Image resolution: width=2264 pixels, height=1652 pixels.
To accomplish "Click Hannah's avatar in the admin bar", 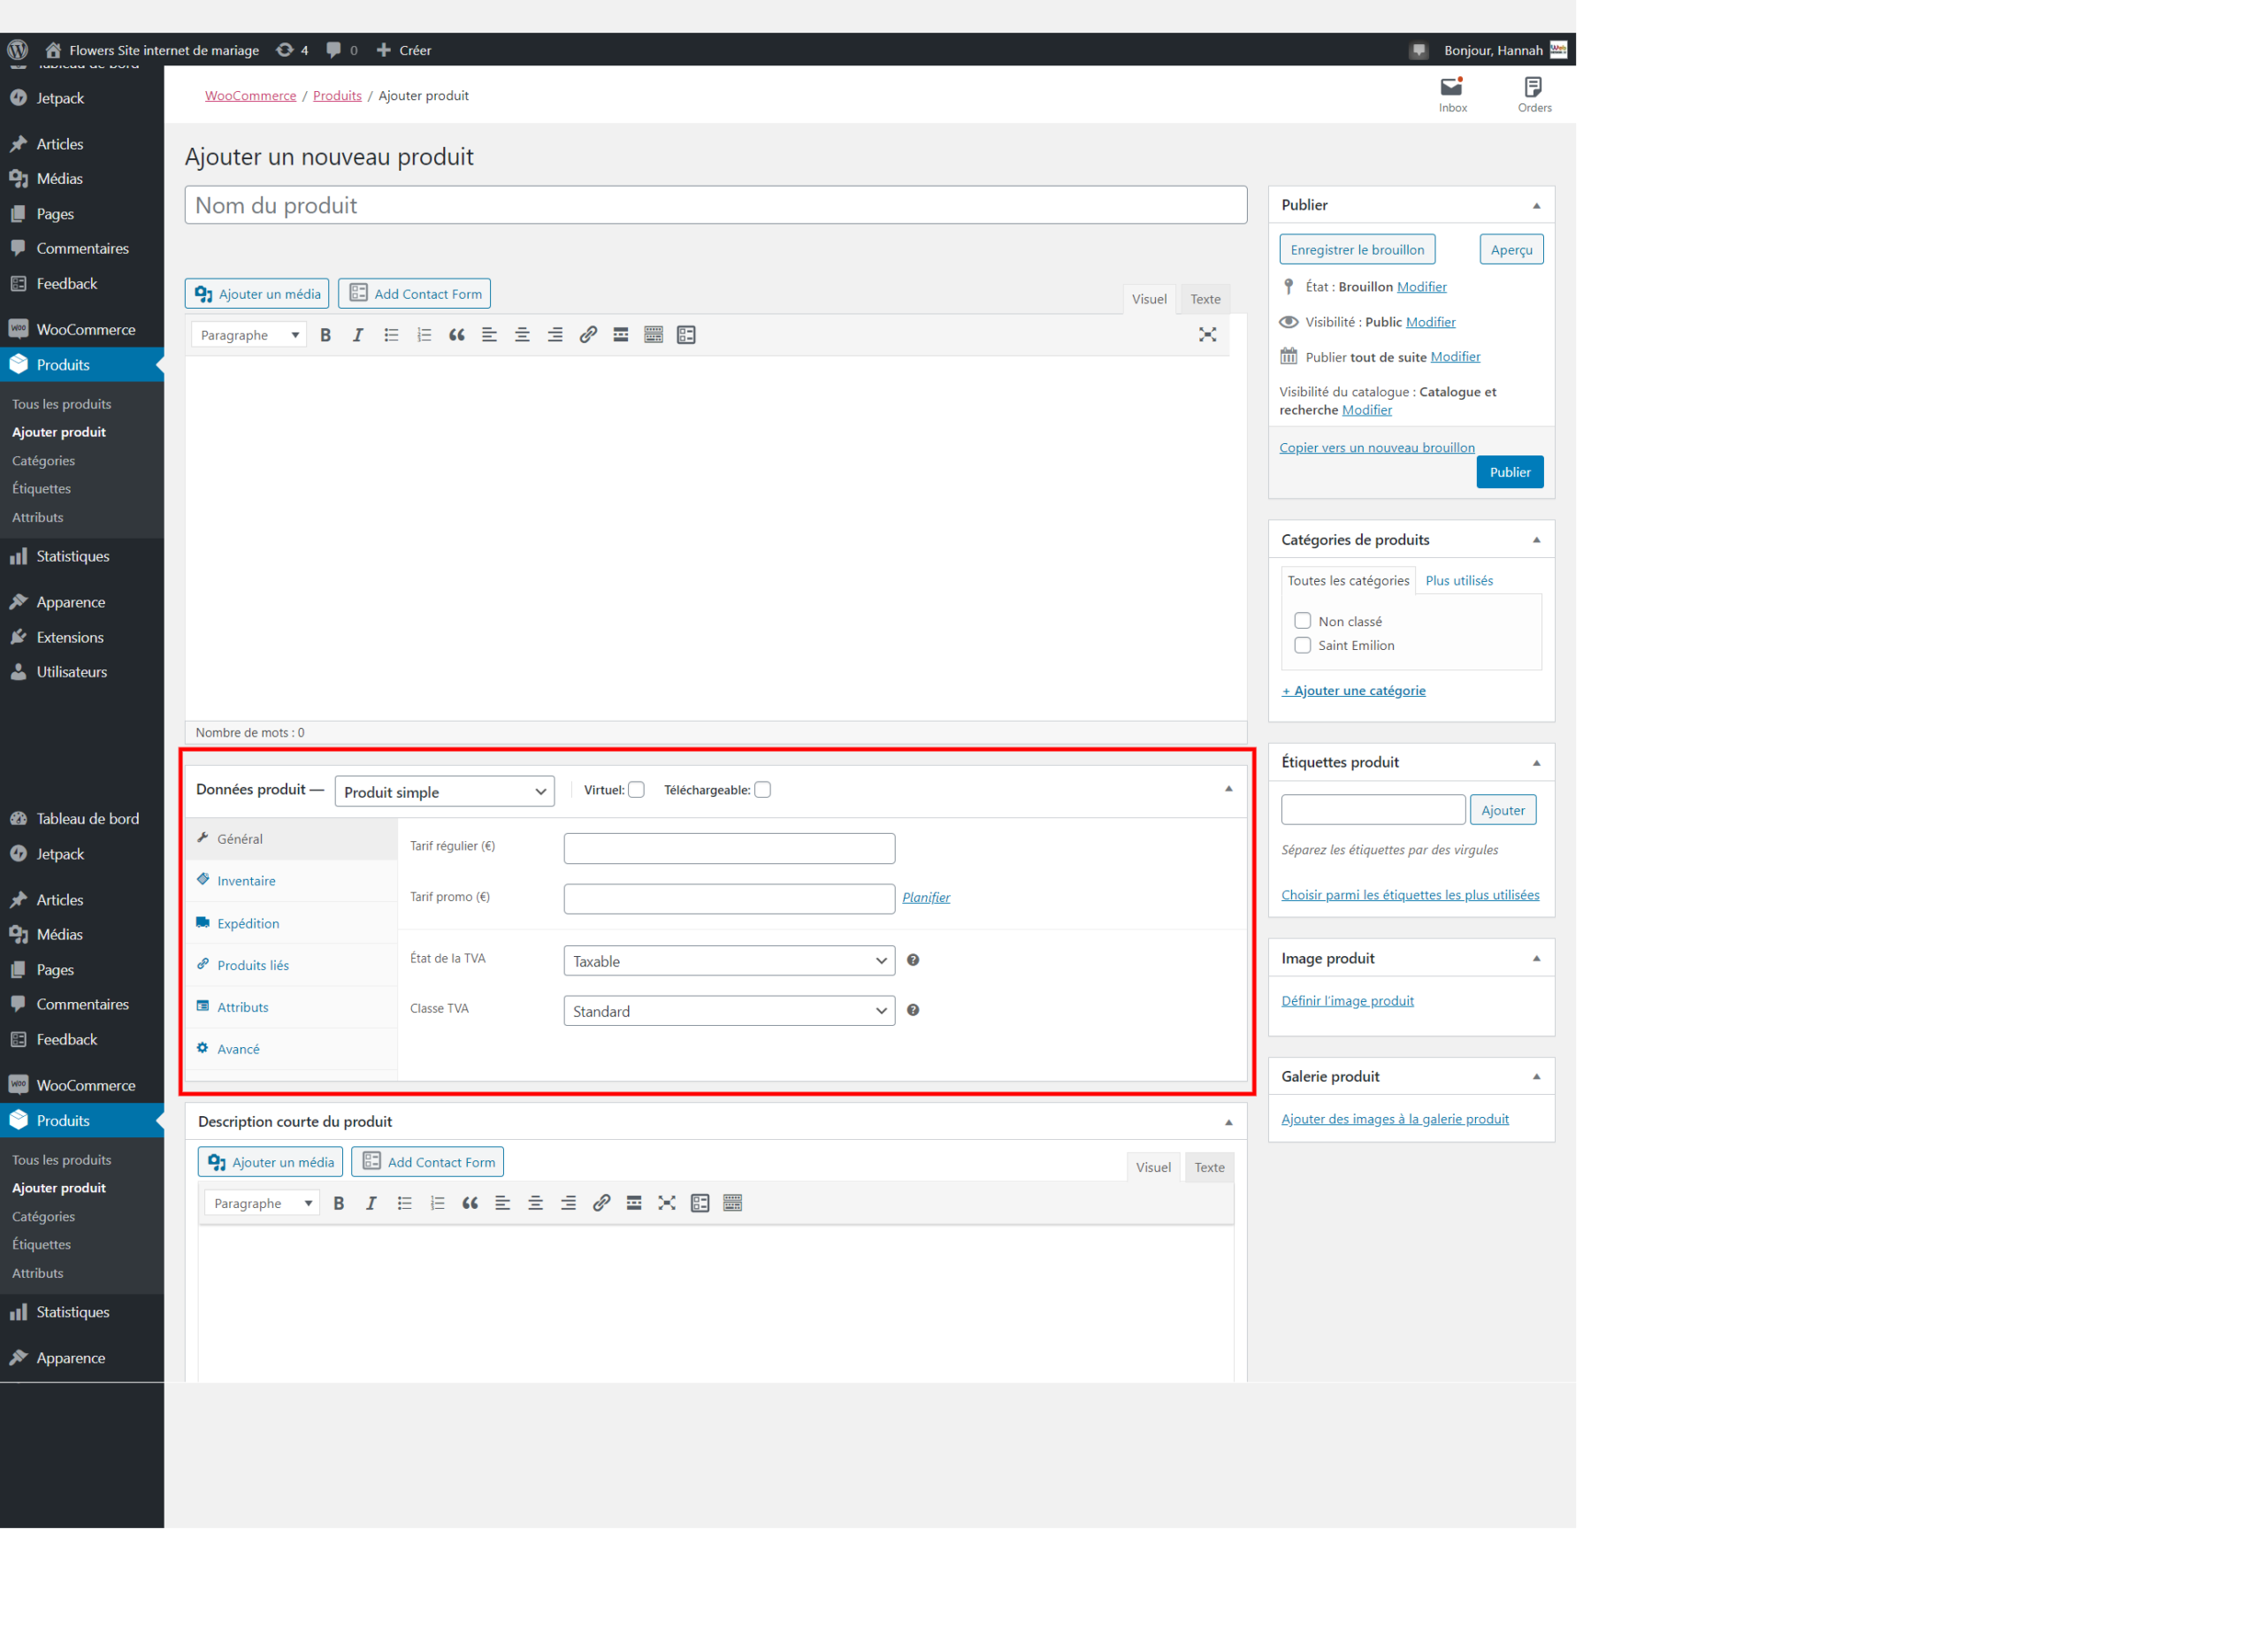I will pos(1558,49).
